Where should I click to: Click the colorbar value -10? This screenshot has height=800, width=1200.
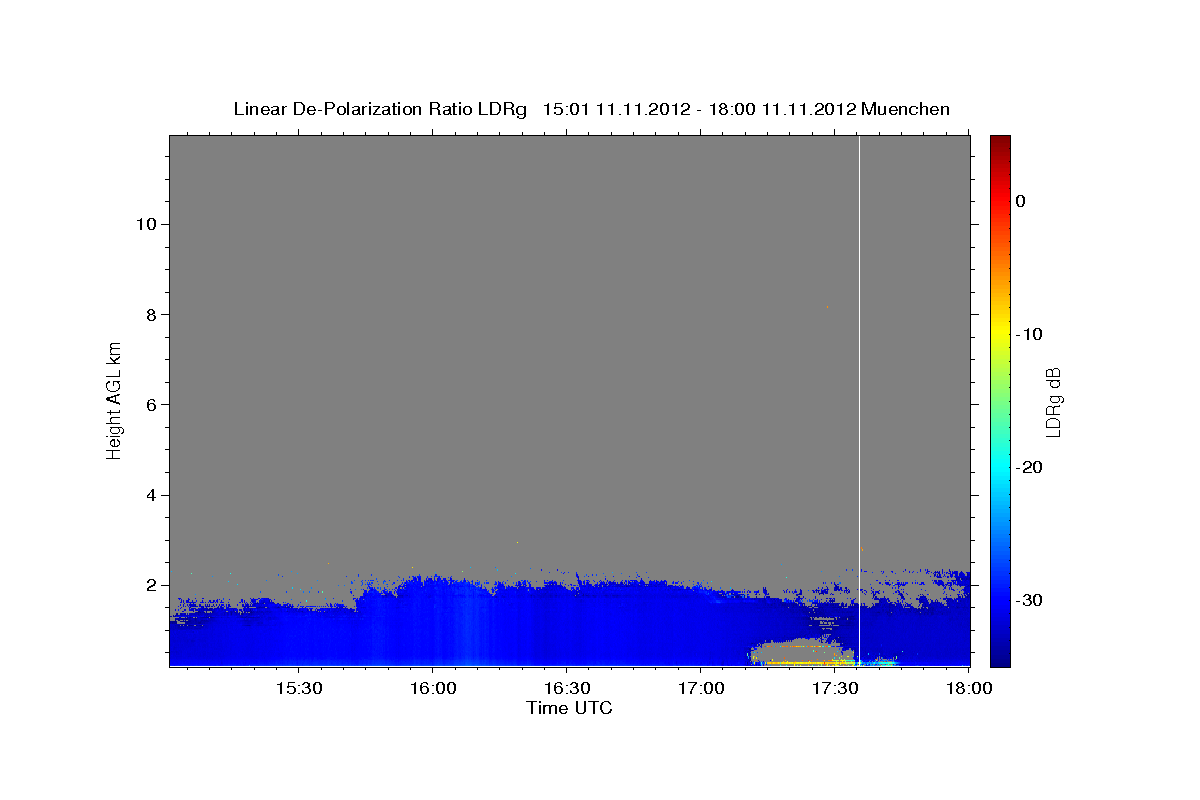1030,334
